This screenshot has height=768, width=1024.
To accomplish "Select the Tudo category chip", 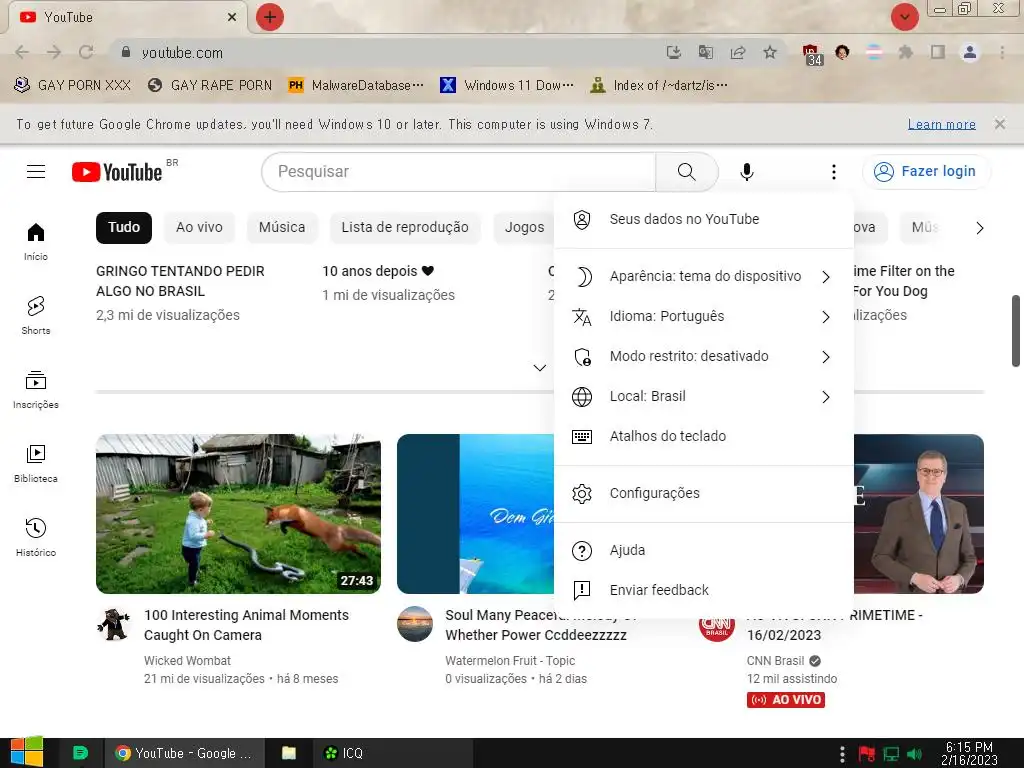I will tap(124, 227).
